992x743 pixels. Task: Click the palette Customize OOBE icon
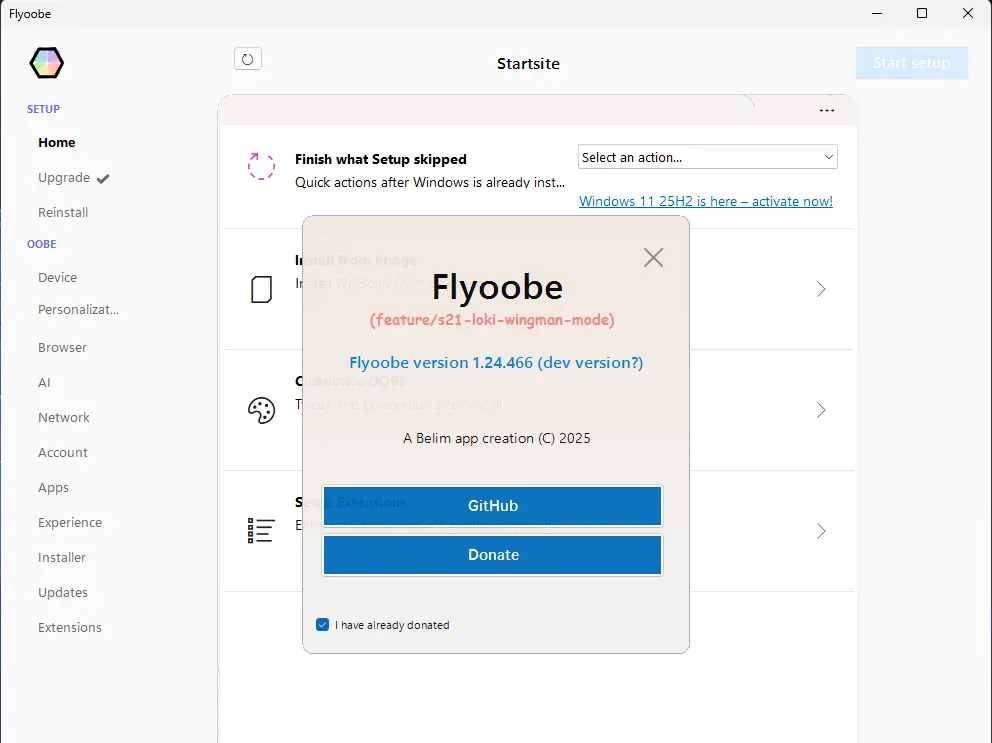(261, 410)
